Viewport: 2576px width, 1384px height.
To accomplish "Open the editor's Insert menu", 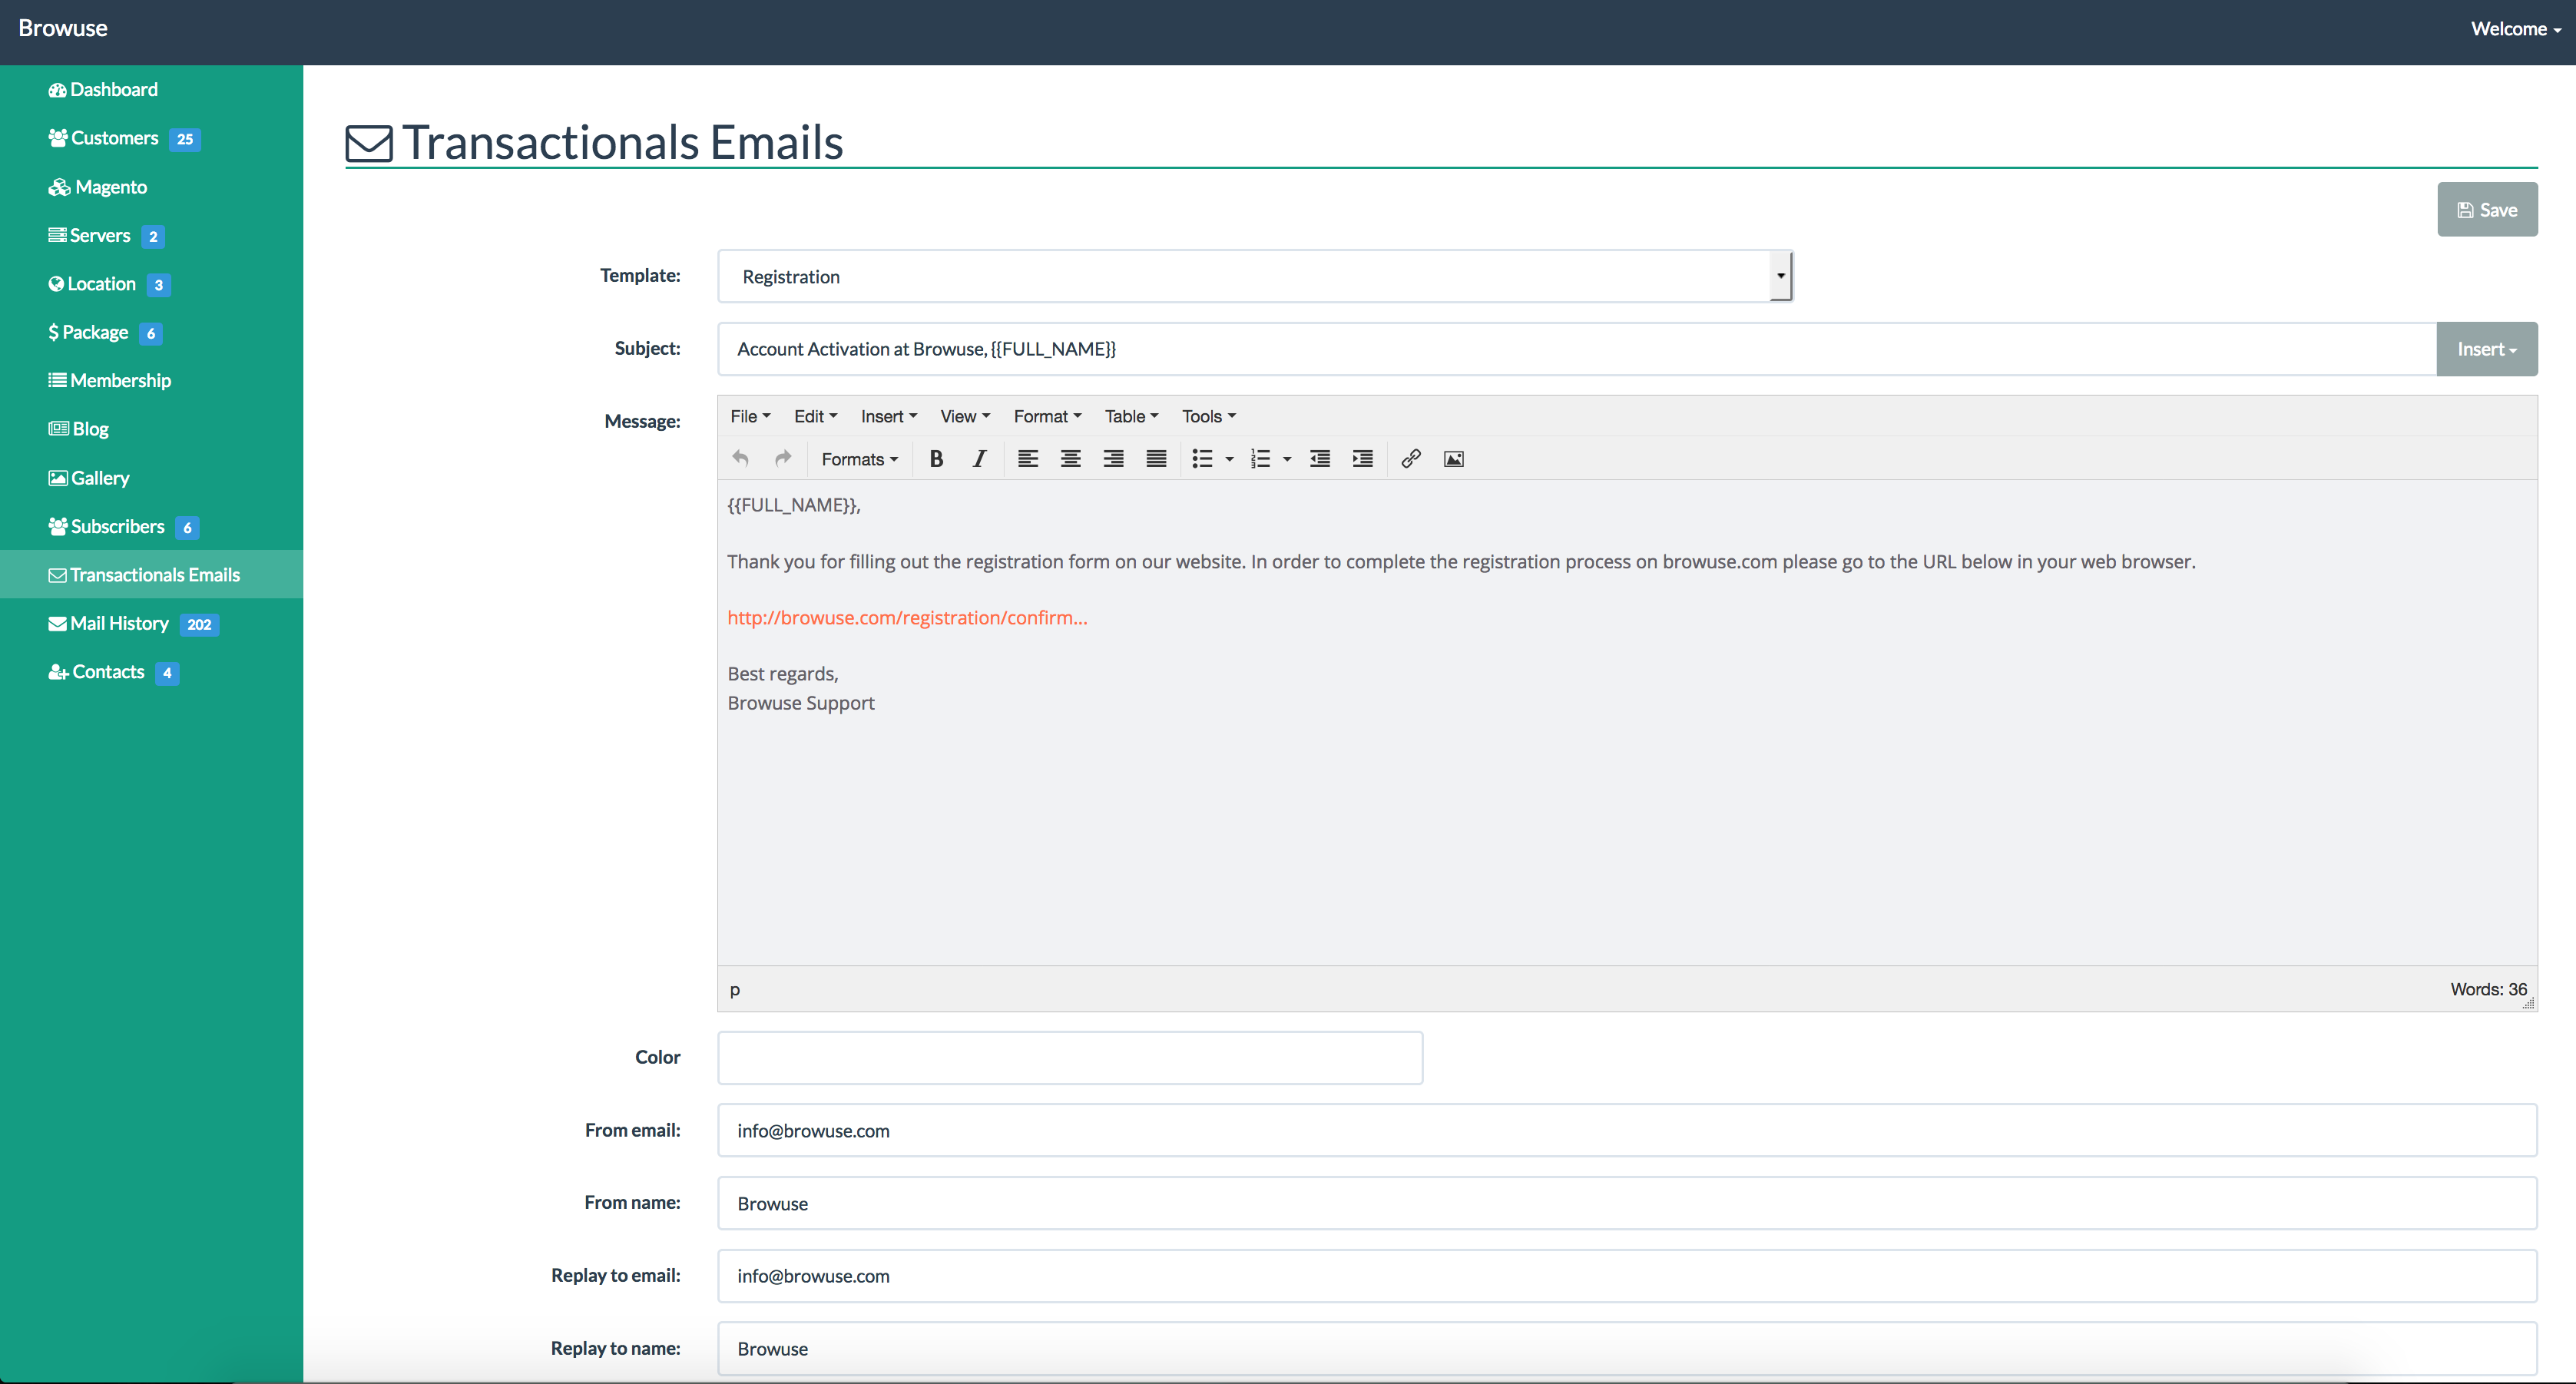I will point(888,416).
